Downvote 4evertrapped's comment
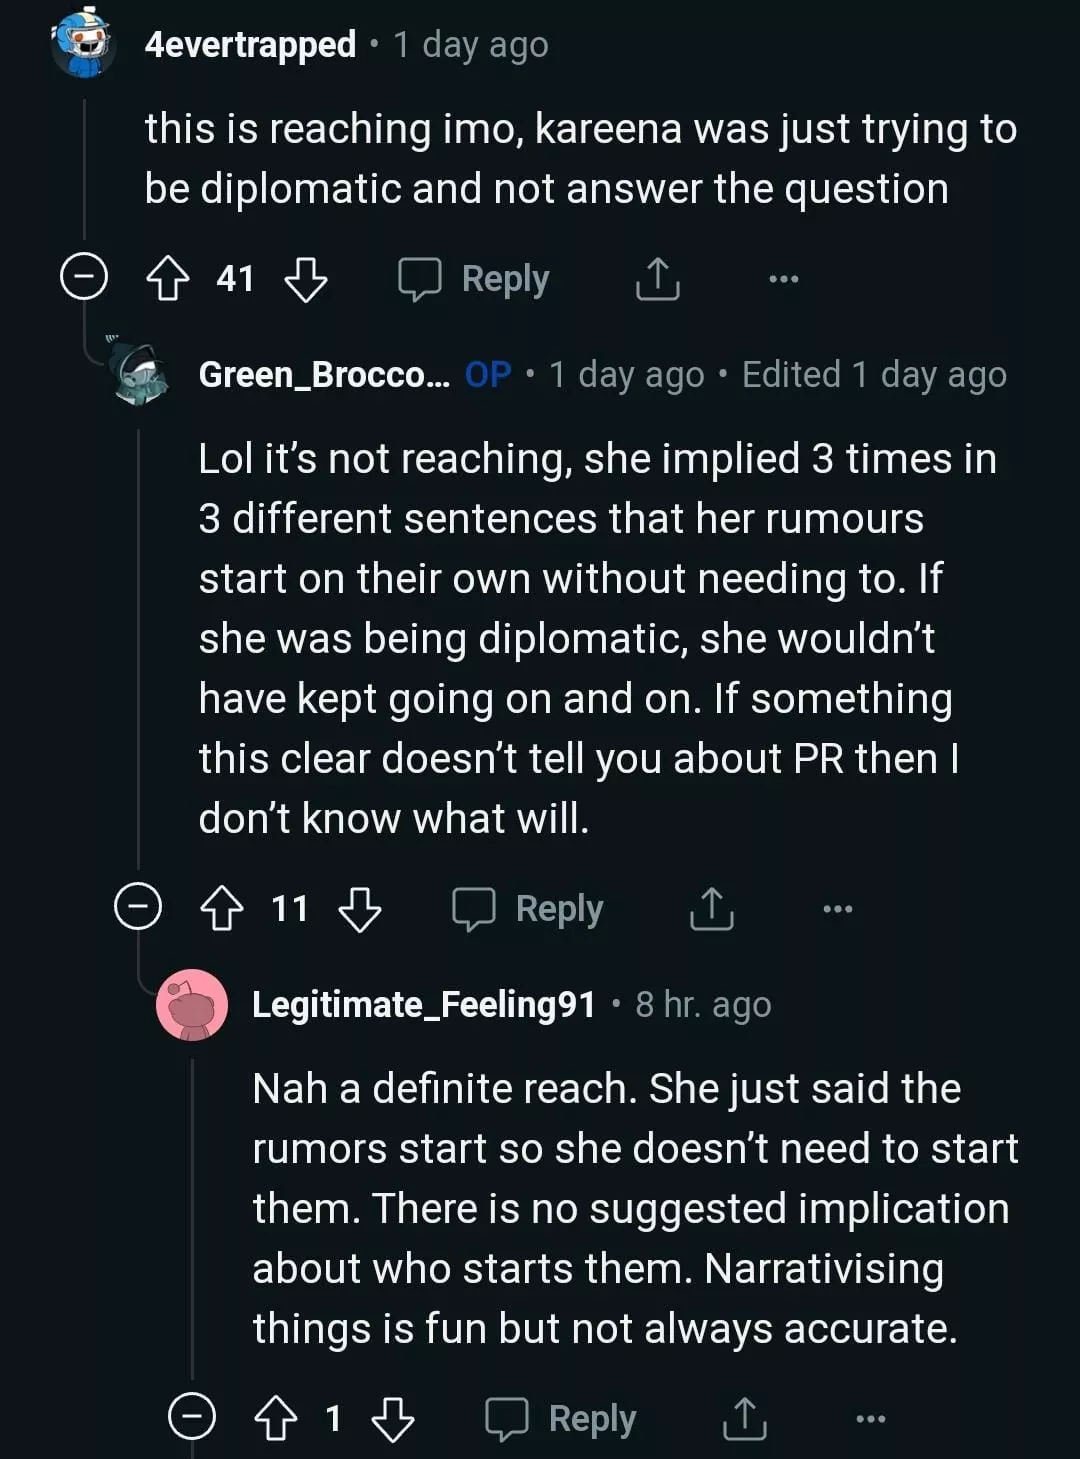Viewport: 1080px width, 1459px height. pyautogui.click(x=305, y=279)
